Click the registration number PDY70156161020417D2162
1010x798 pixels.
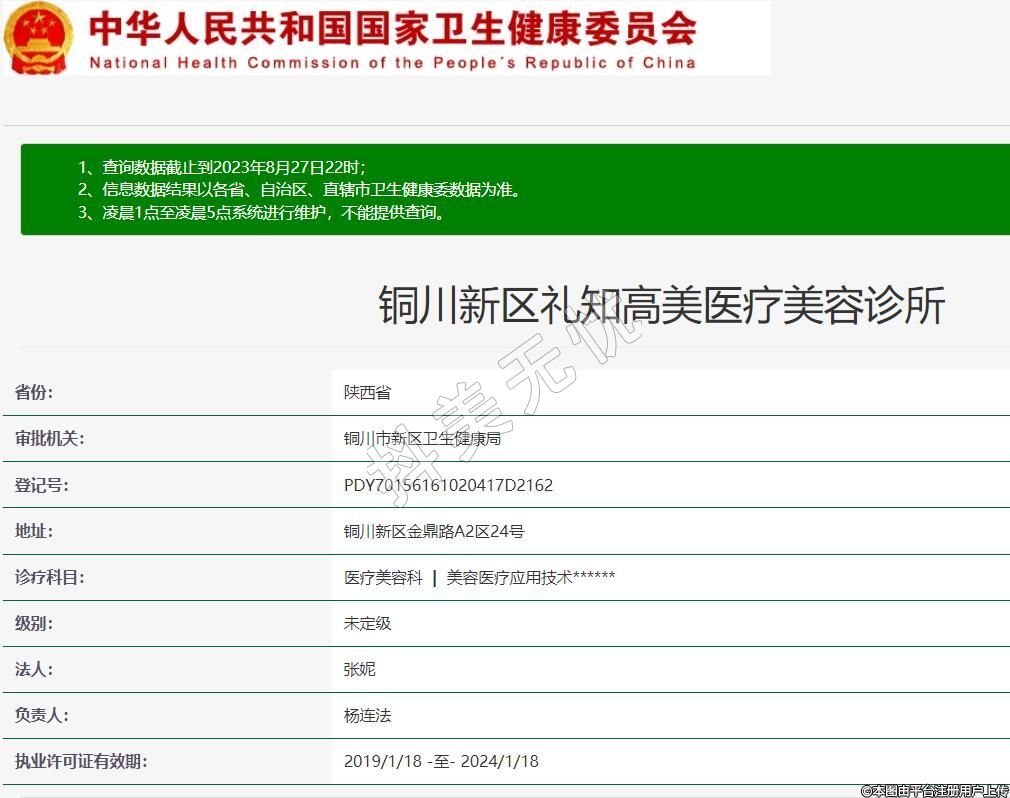tap(448, 485)
